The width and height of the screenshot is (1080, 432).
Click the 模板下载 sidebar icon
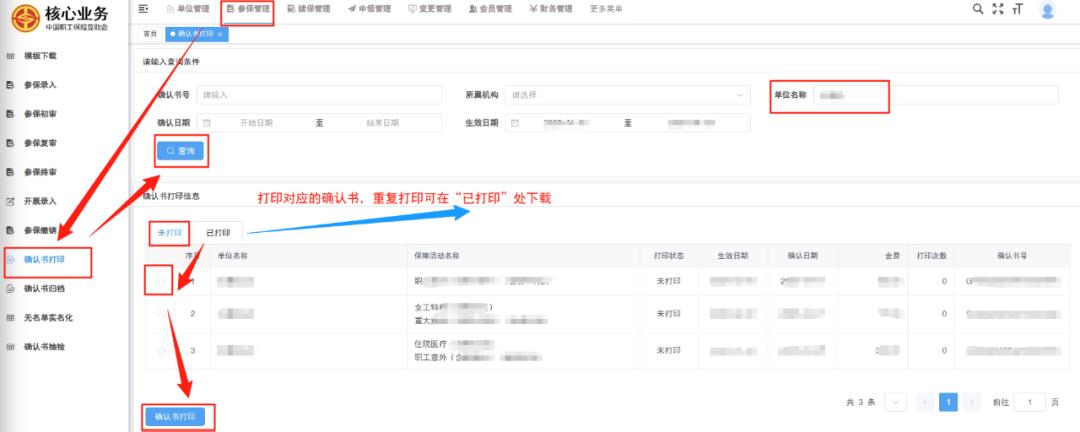pos(10,56)
